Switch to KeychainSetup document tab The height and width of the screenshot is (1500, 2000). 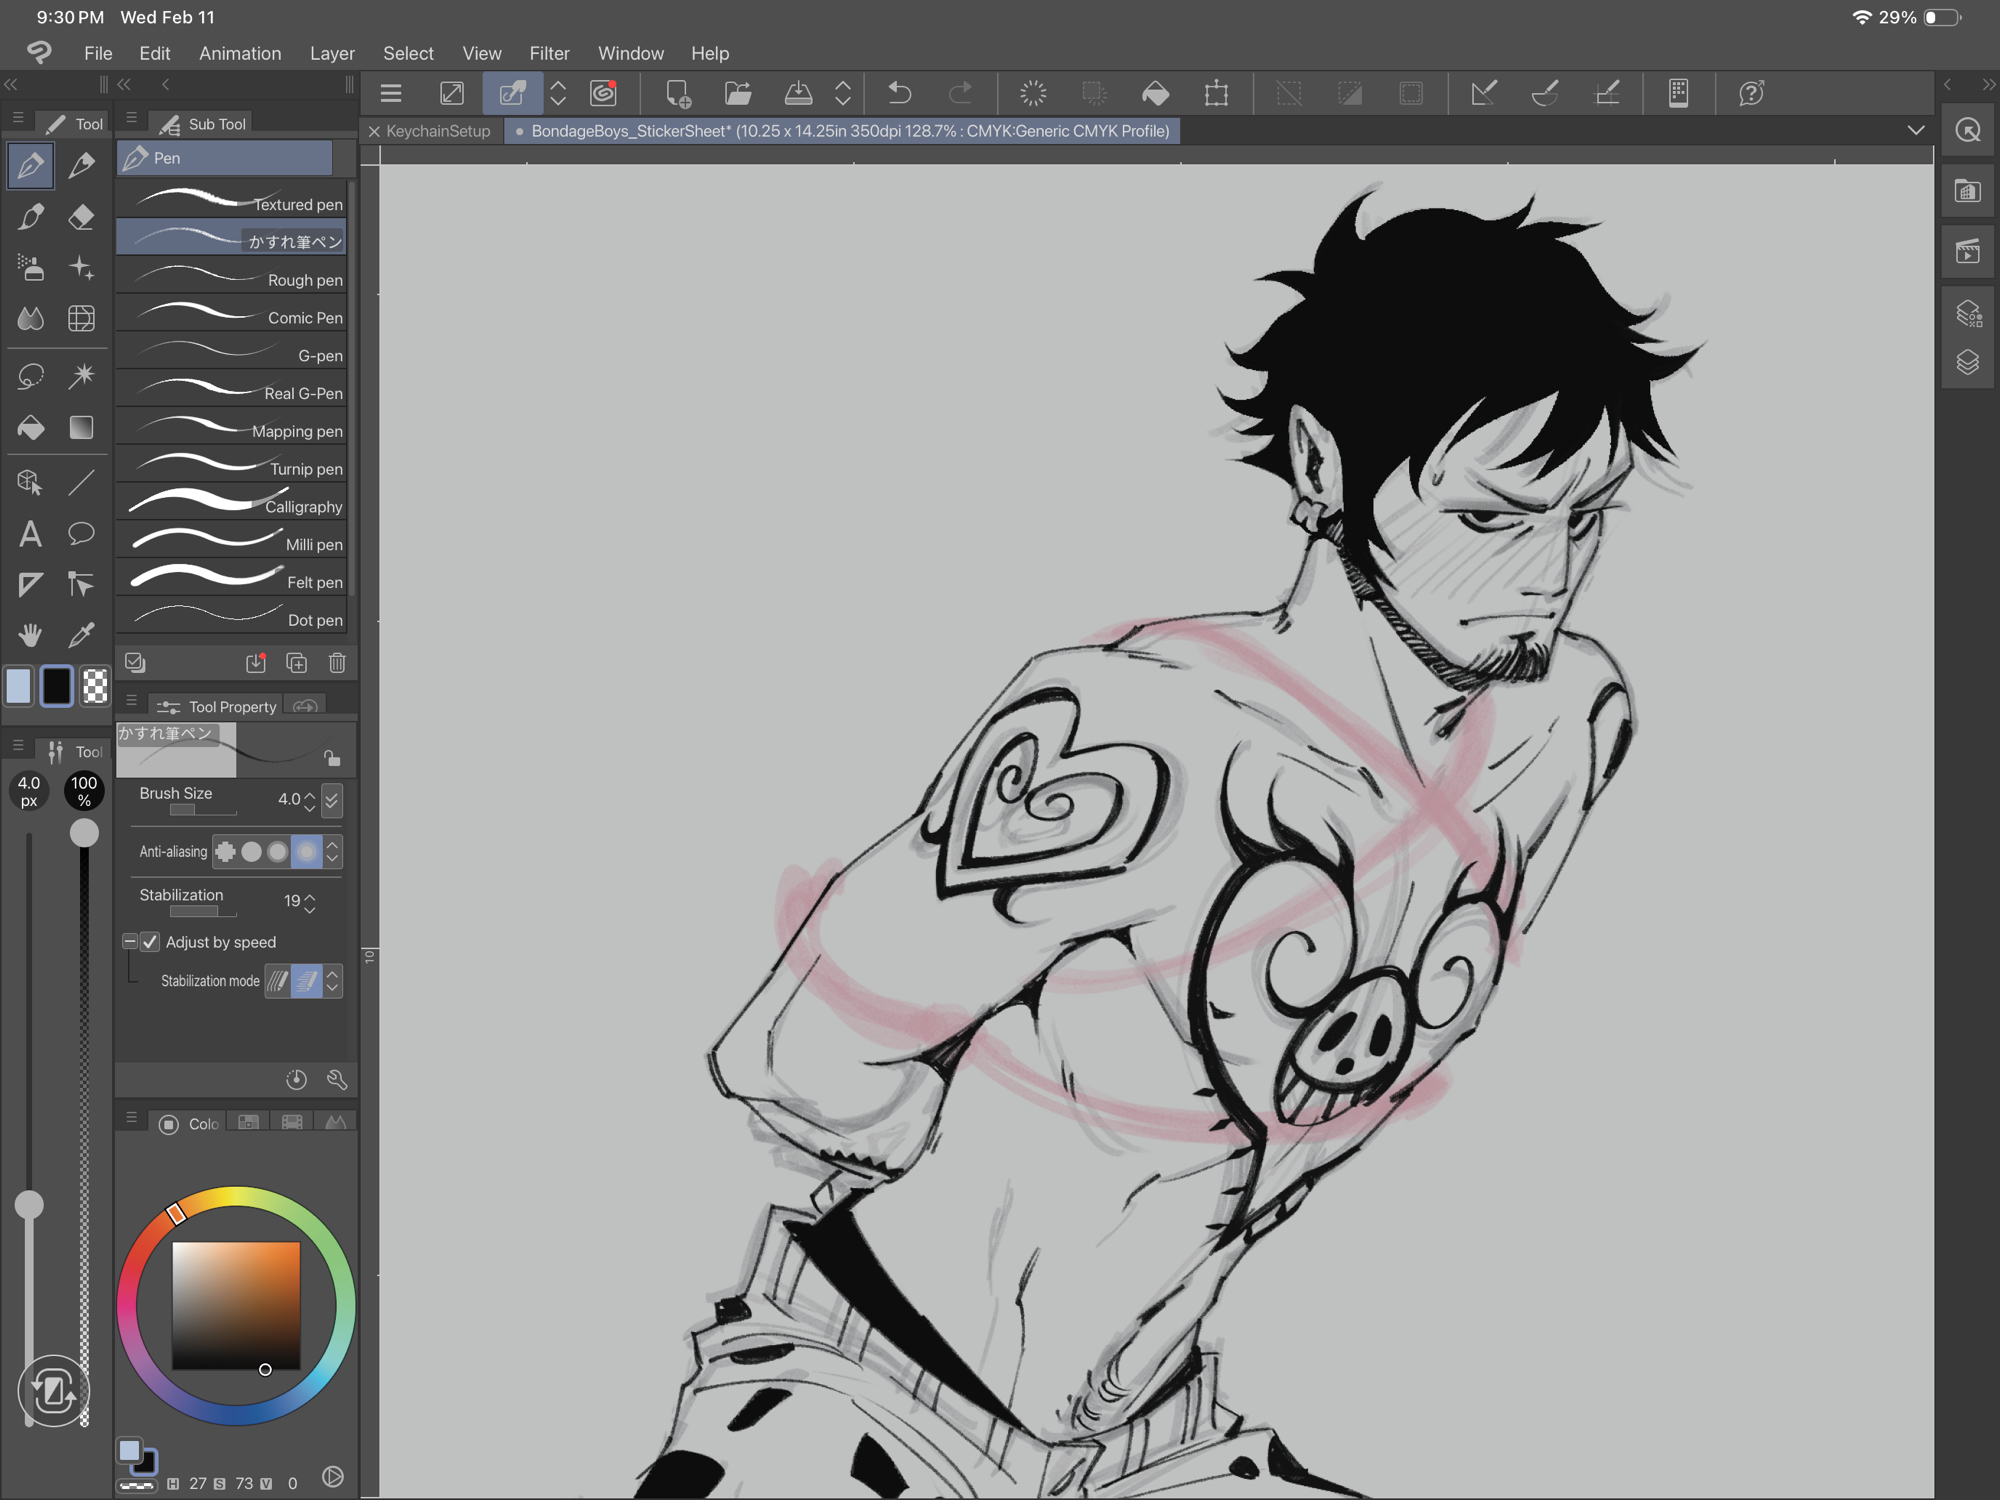[x=438, y=131]
